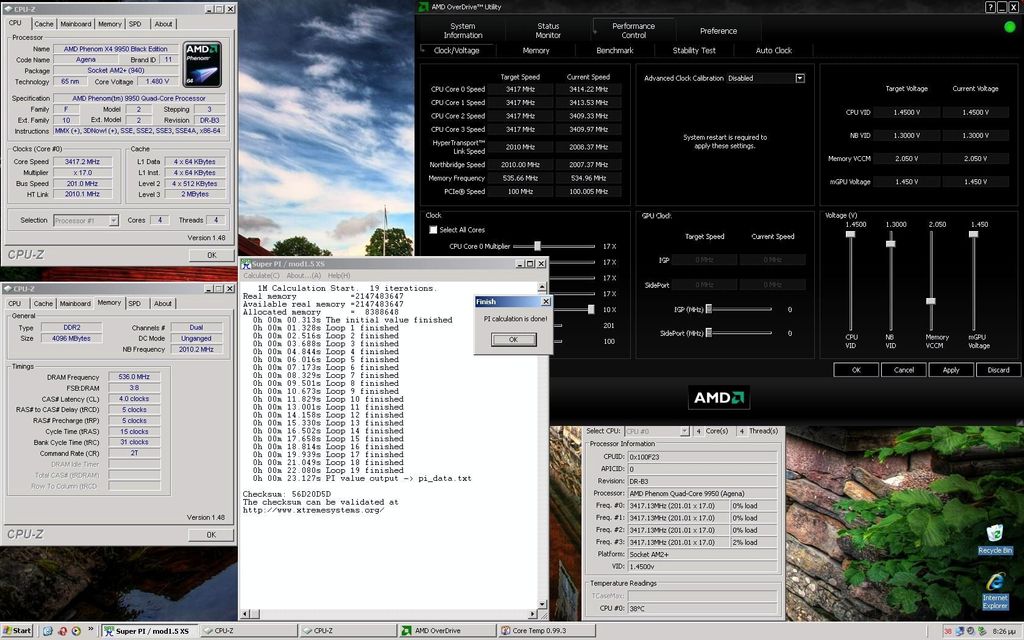1024x640 pixels.
Task: Open the Start menu
Action: point(18,631)
